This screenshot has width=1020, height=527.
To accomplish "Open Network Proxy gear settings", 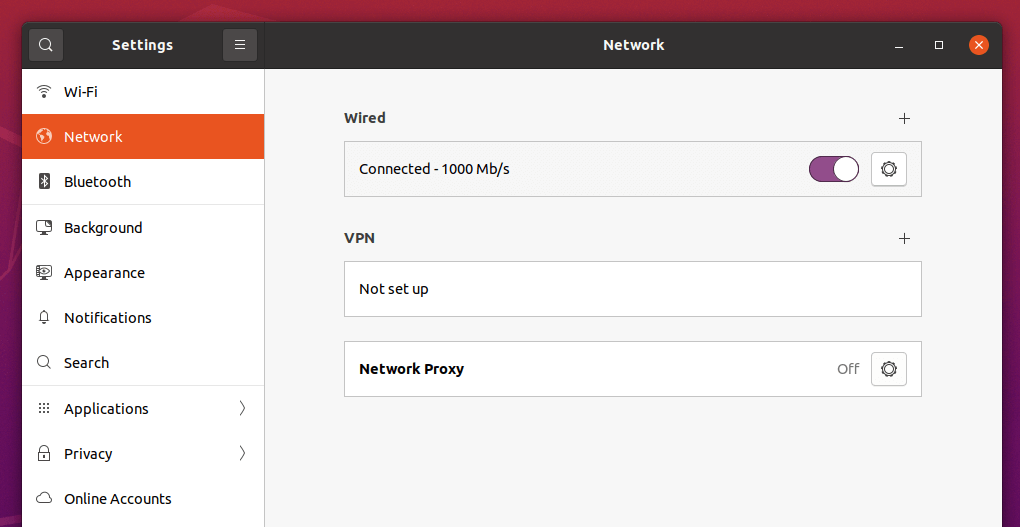I will pyautogui.click(x=888, y=369).
